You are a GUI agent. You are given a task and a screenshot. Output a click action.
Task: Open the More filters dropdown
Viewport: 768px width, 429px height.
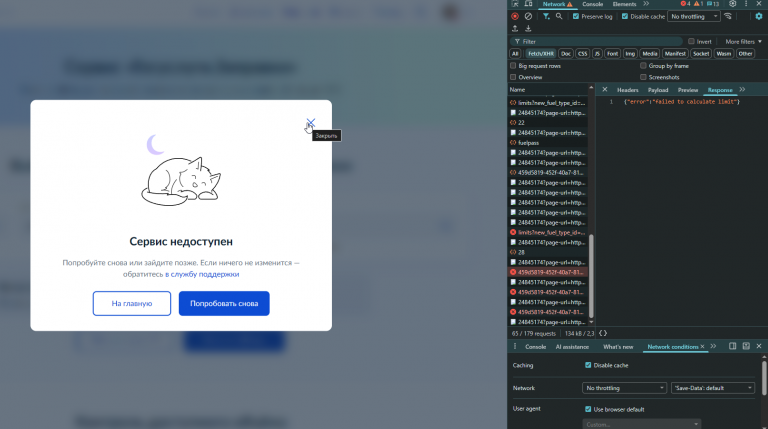(744, 42)
